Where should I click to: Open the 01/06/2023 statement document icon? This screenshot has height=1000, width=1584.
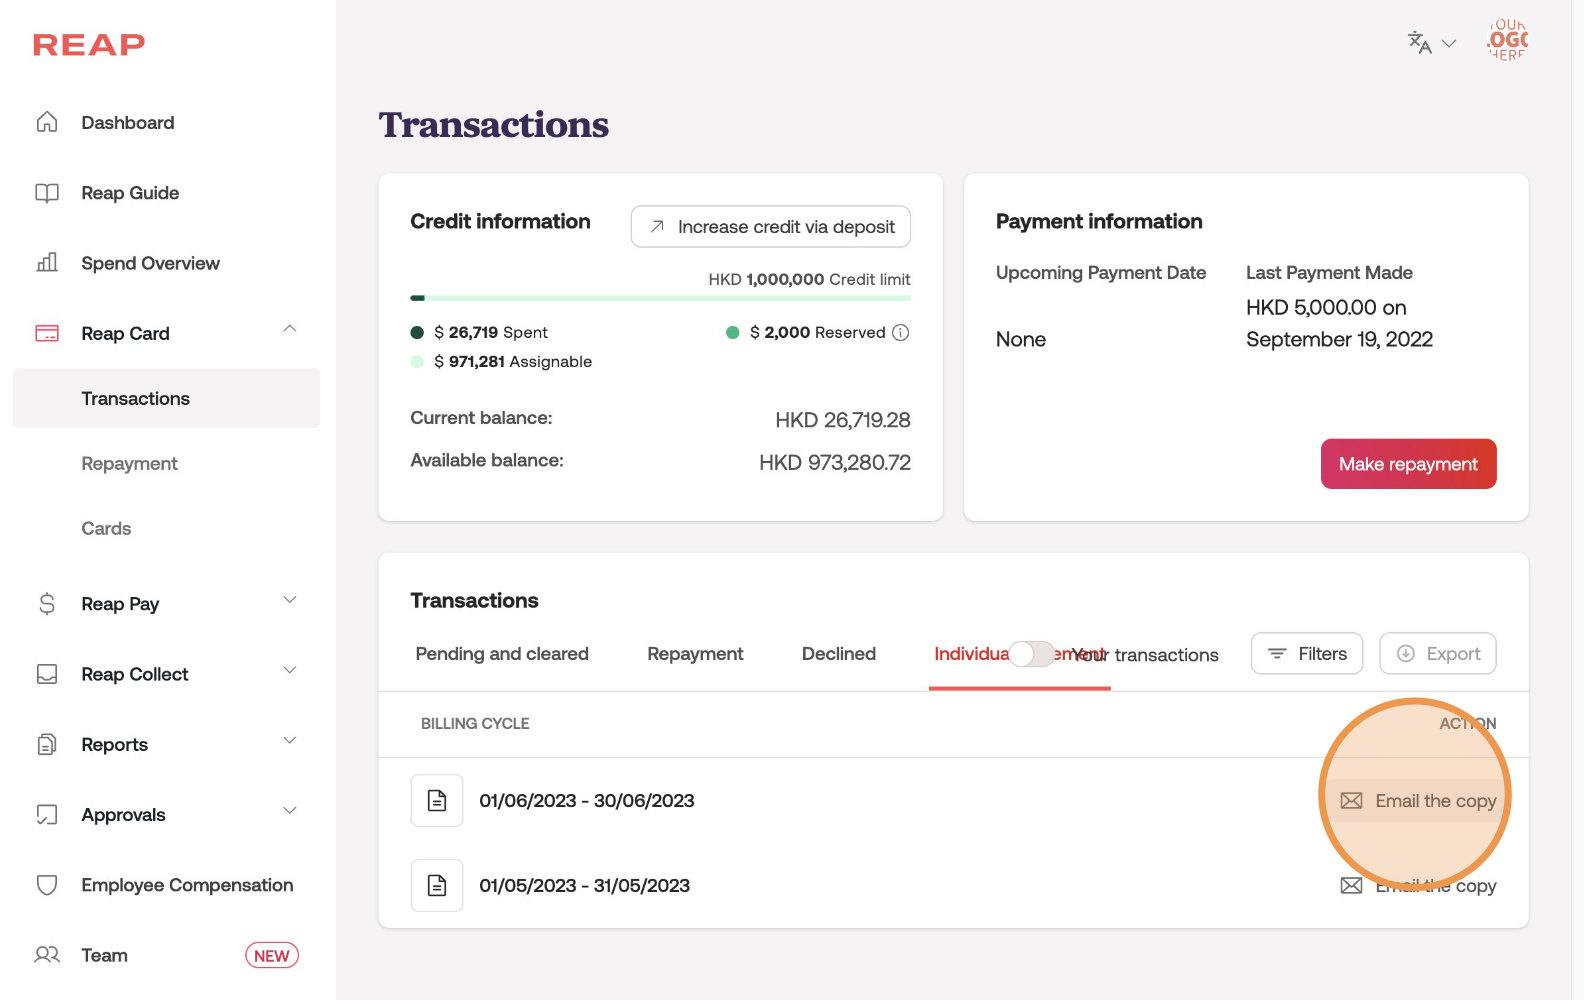point(437,801)
